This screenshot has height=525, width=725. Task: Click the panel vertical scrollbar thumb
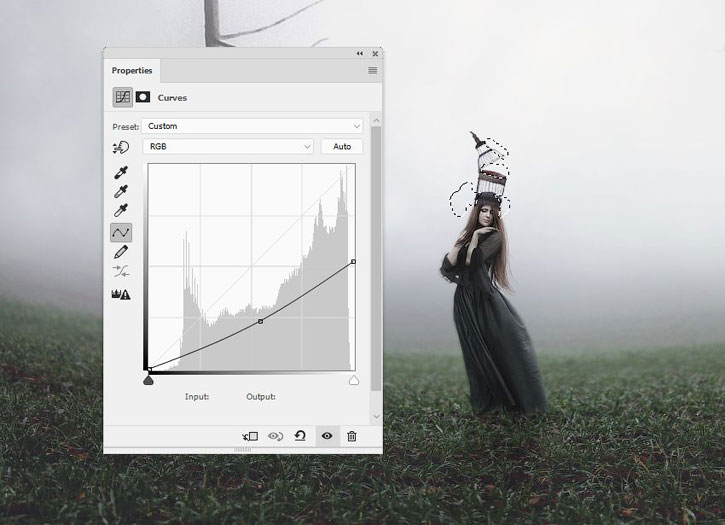[x=376, y=259]
